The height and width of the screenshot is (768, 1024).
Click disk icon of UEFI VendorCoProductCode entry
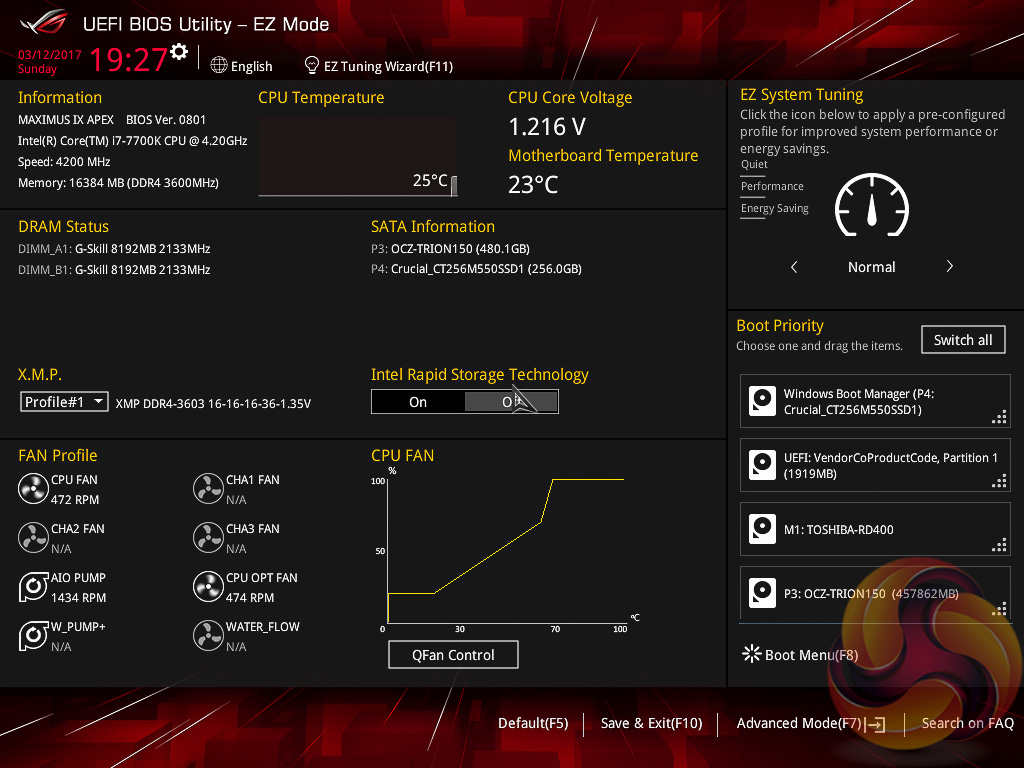(762, 465)
